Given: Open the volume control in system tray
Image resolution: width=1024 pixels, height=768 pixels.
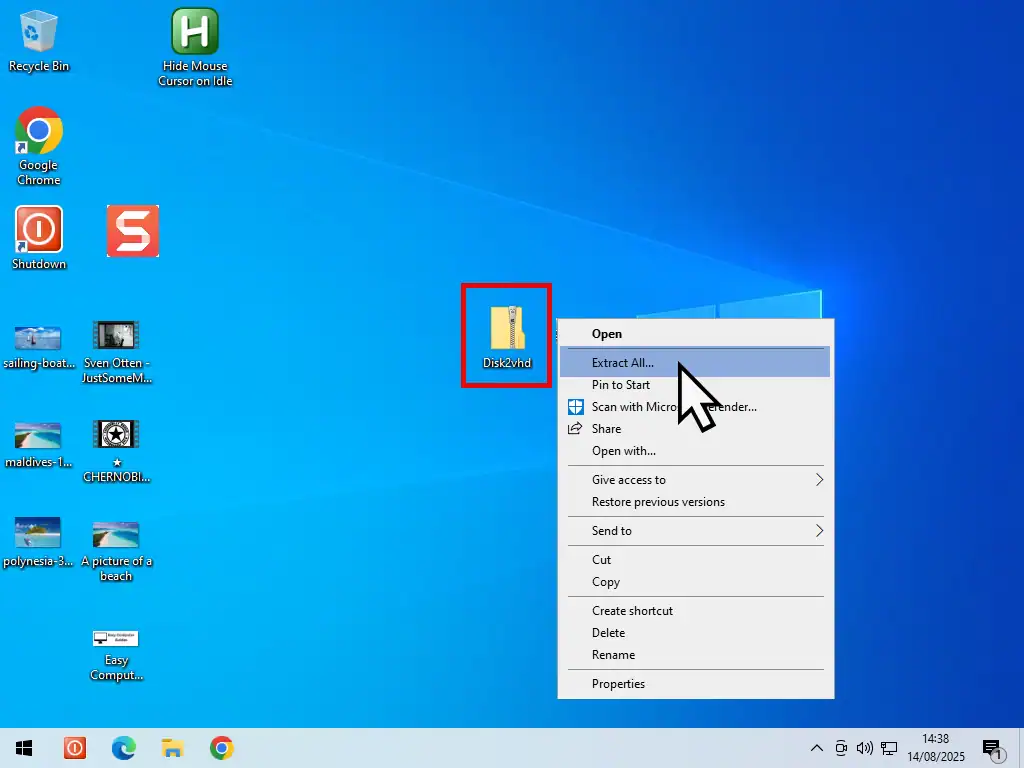Looking at the screenshot, I should pos(865,748).
